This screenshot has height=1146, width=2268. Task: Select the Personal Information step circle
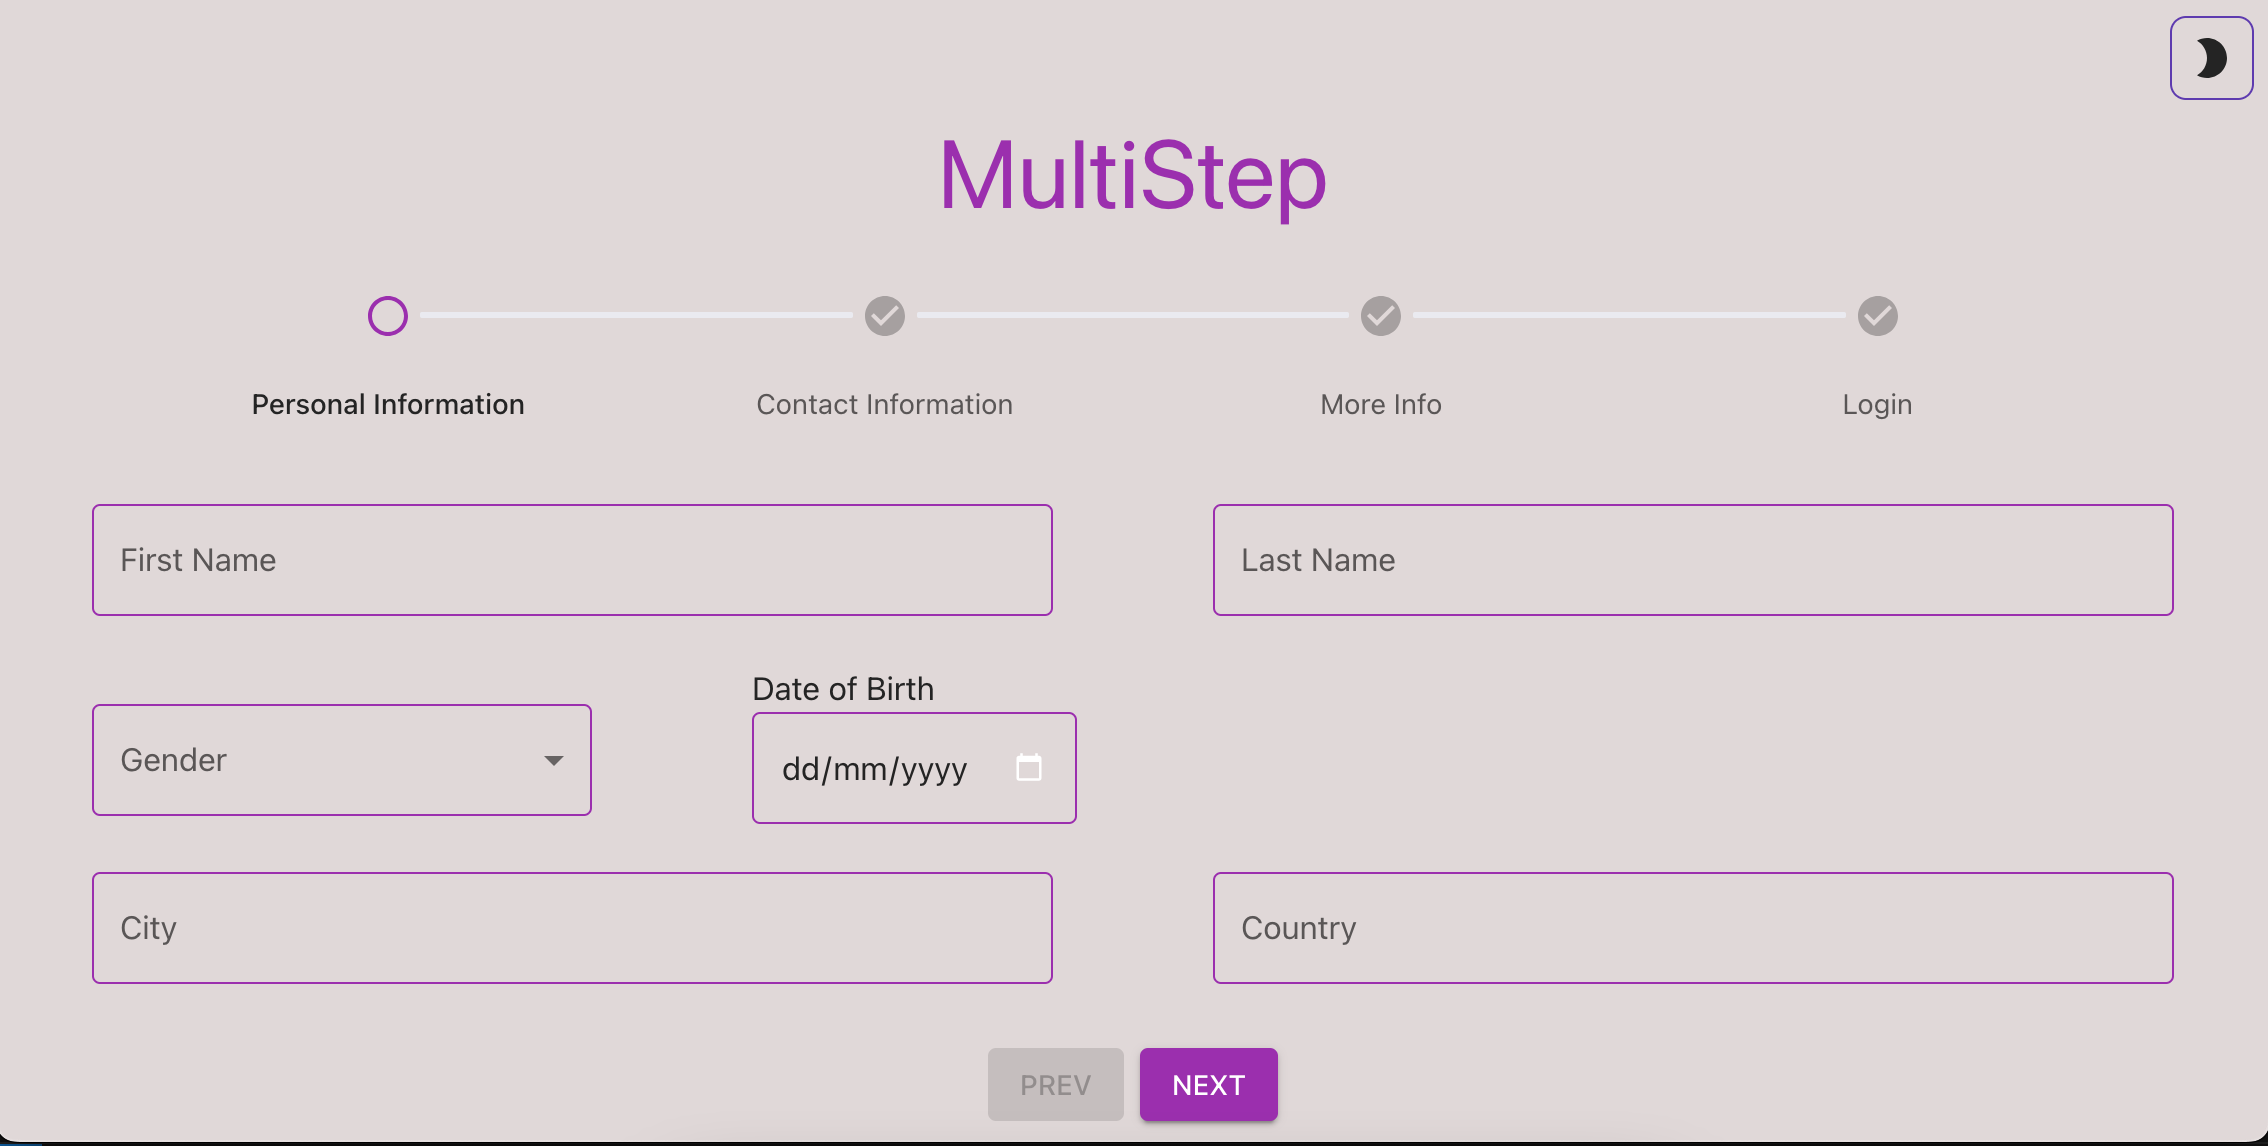[388, 316]
